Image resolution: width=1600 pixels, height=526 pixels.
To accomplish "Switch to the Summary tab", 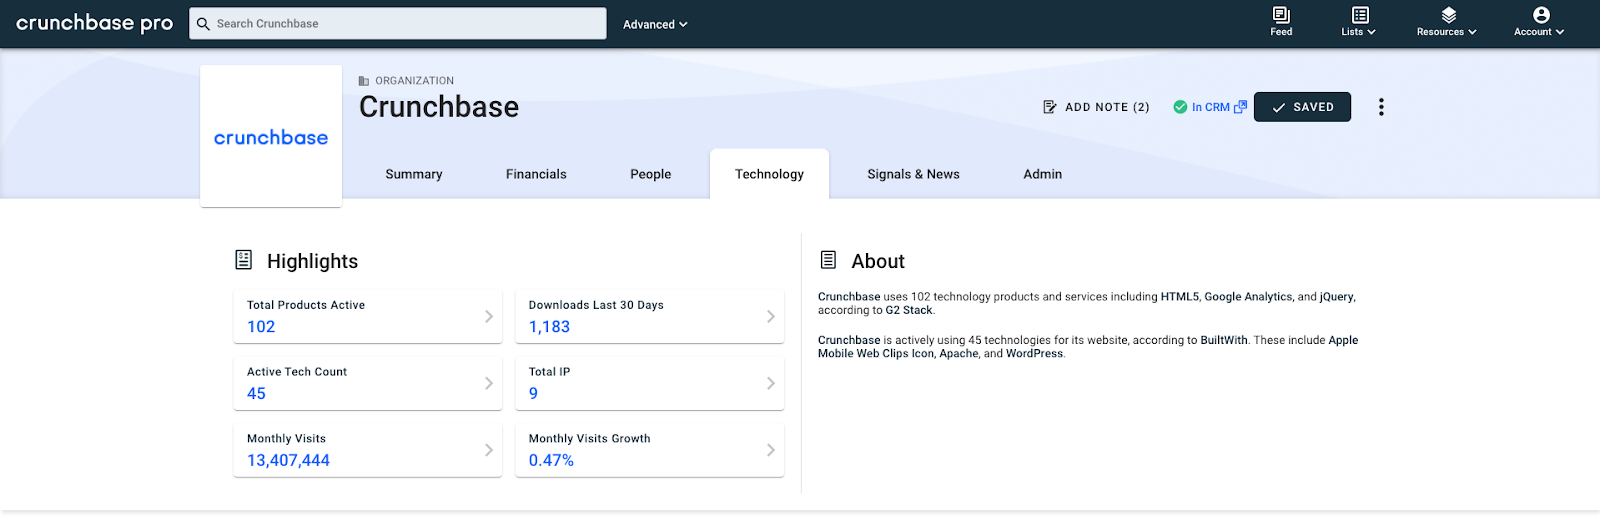I will (x=414, y=174).
